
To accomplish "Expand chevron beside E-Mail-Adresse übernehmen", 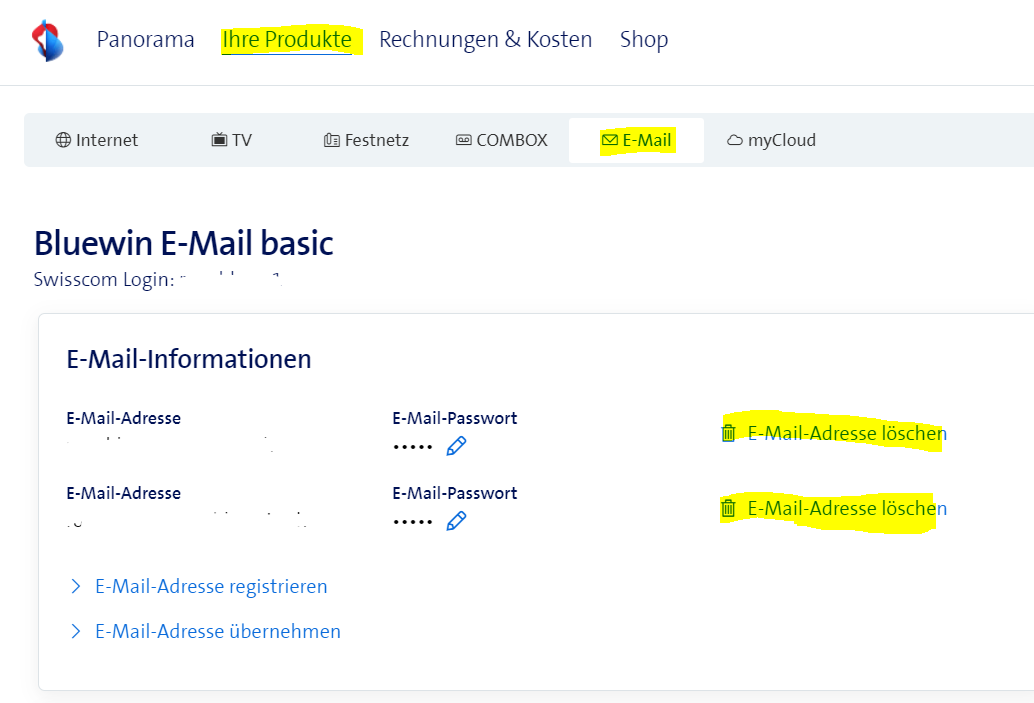I will pyautogui.click(x=76, y=631).
